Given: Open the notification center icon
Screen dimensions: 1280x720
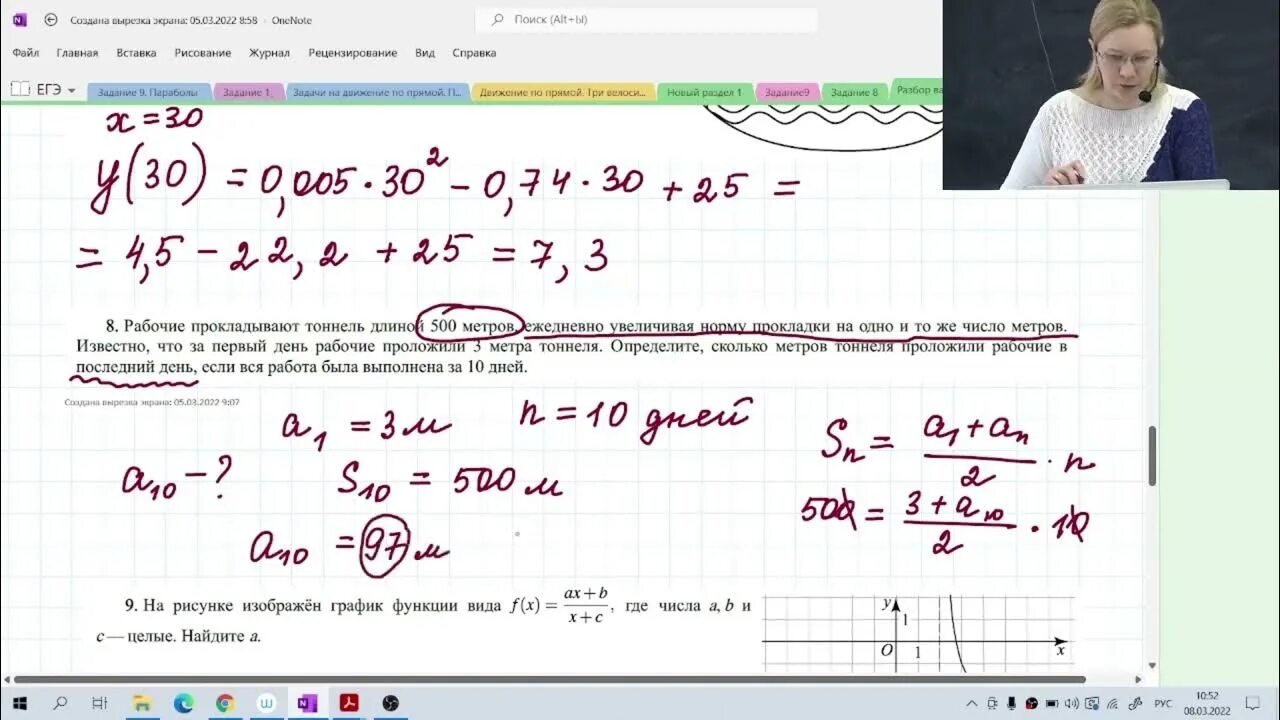Looking at the screenshot, I should [x=1252, y=703].
